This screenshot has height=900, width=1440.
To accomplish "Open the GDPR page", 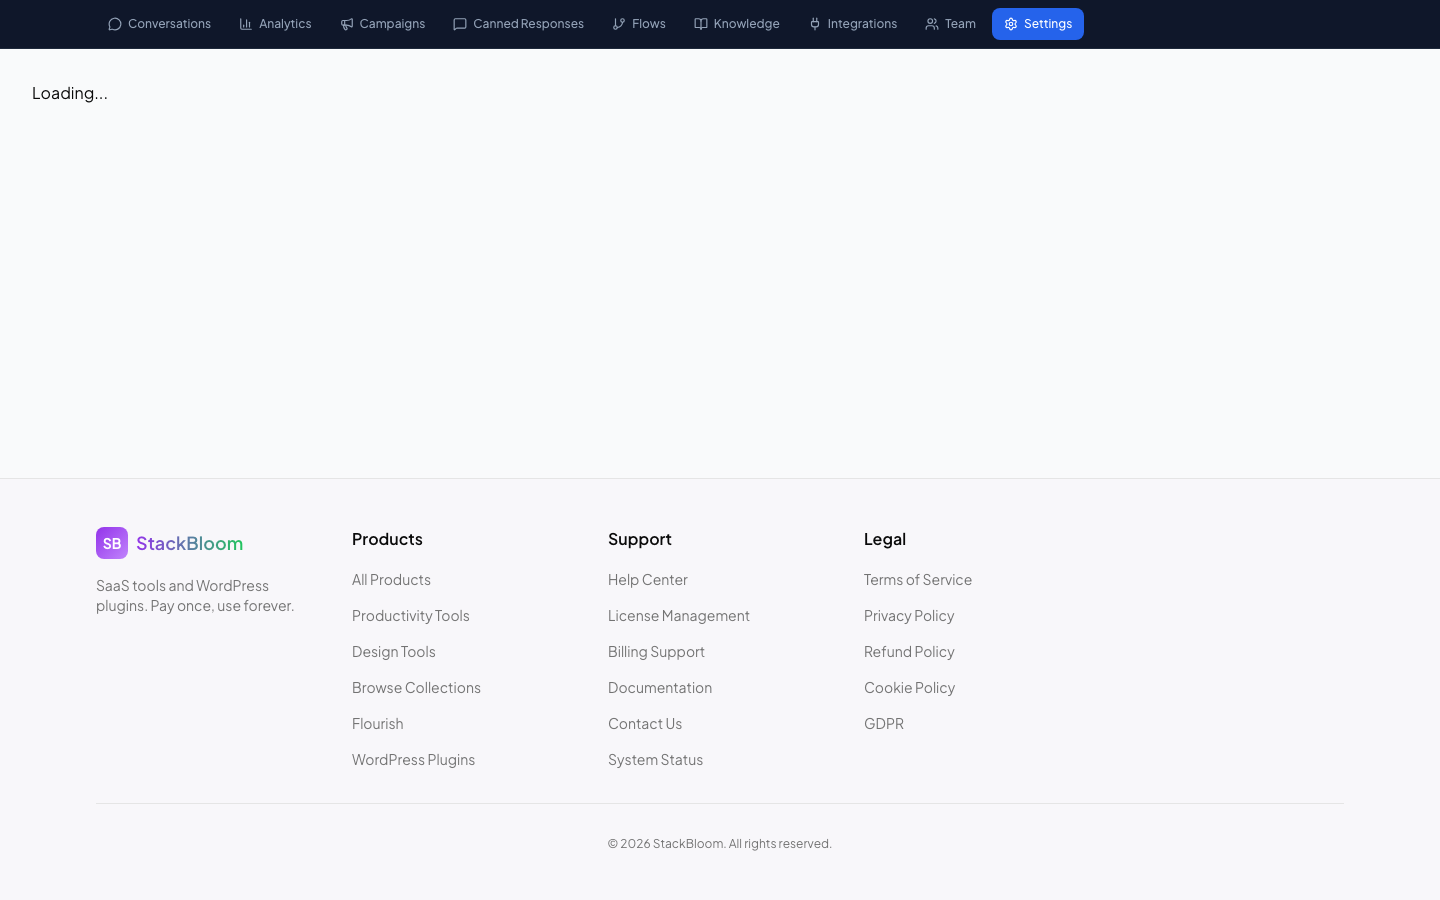I will (884, 723).
